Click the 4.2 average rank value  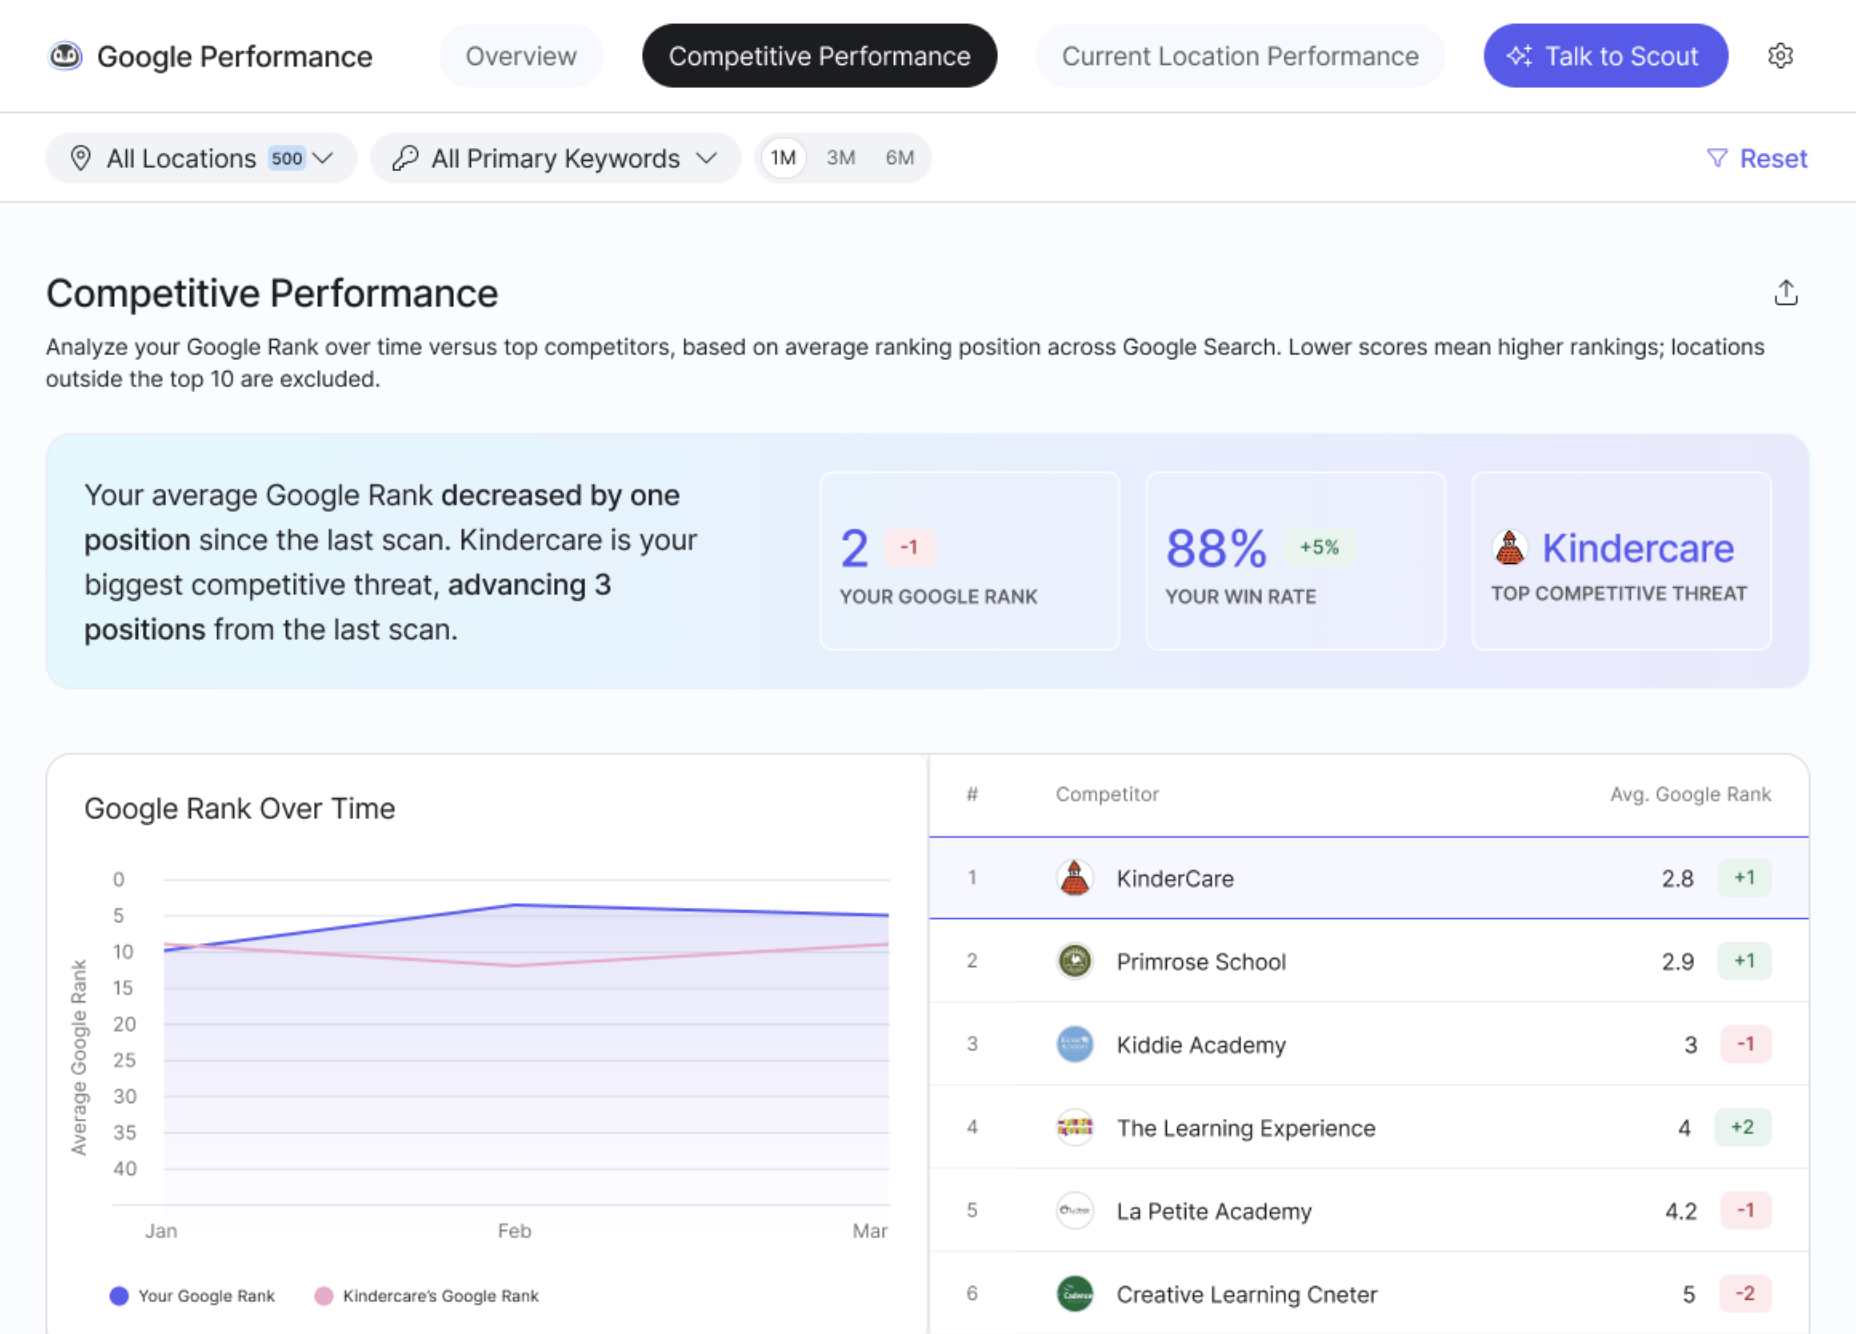[x=1680, y=1211]
